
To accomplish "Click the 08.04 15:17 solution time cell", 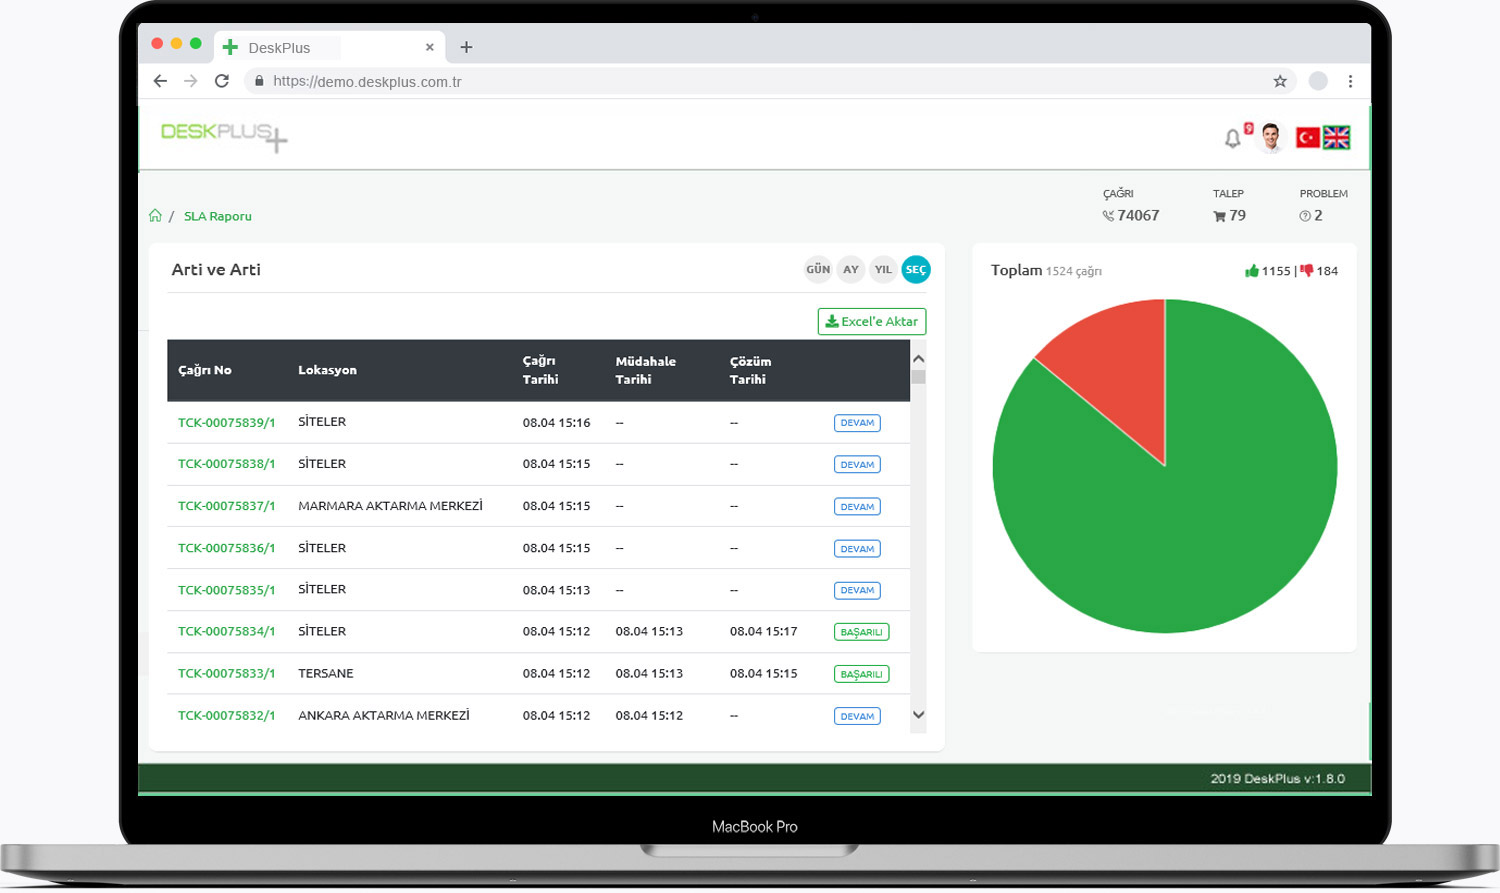I will 763,631.
